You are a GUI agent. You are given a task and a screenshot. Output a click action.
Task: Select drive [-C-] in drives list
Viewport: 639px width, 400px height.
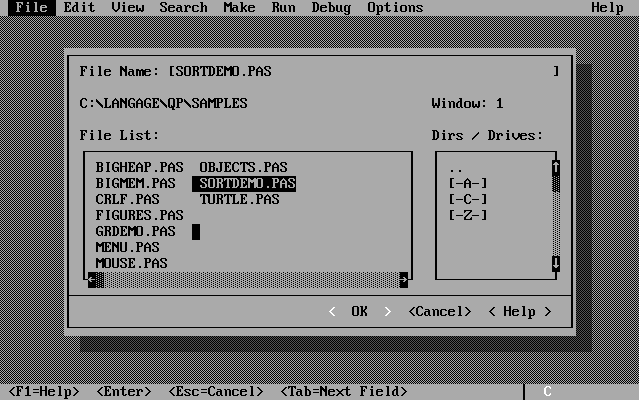coord(468,199)
